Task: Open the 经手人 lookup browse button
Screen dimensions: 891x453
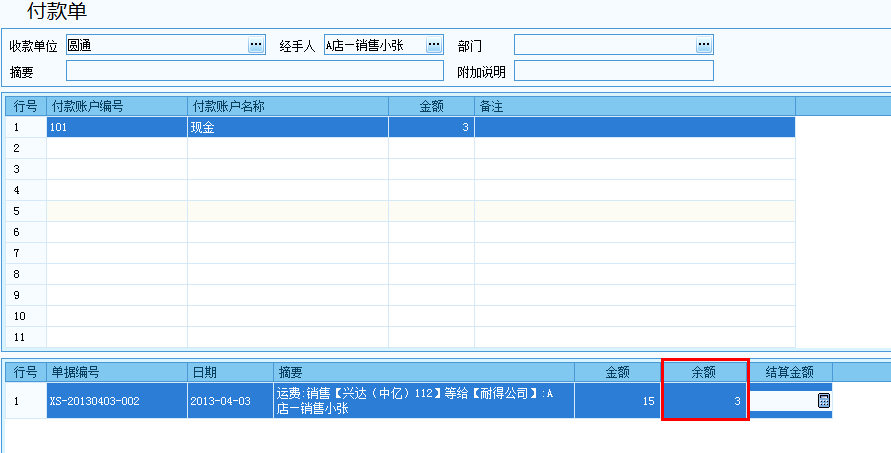Action: (433, 45)
